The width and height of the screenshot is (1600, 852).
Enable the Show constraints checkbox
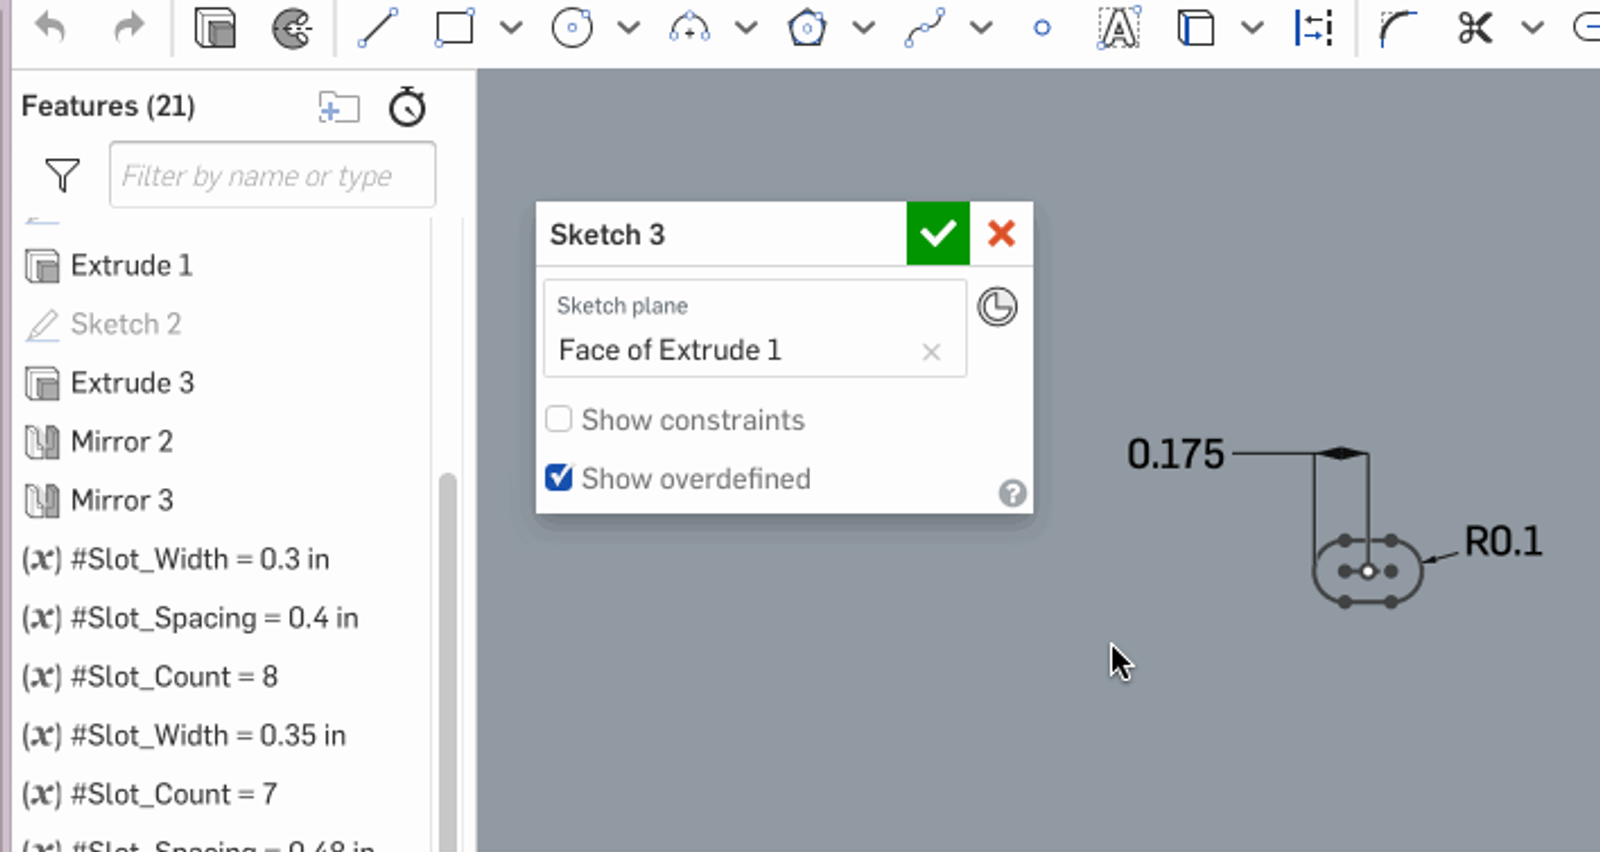(559, 419)
